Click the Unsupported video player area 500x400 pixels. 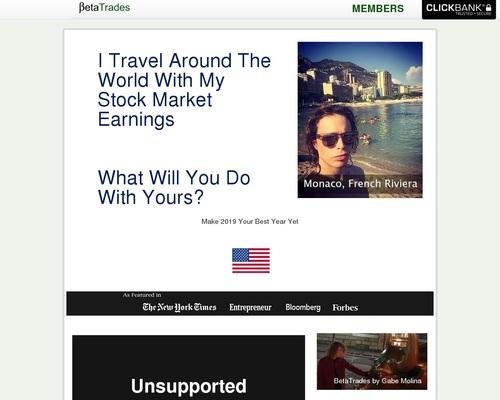(x=189, y=368)
